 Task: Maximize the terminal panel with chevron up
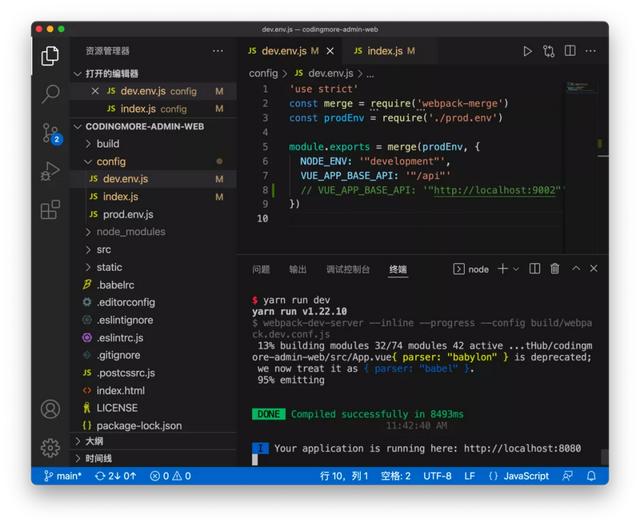point(576,269)
